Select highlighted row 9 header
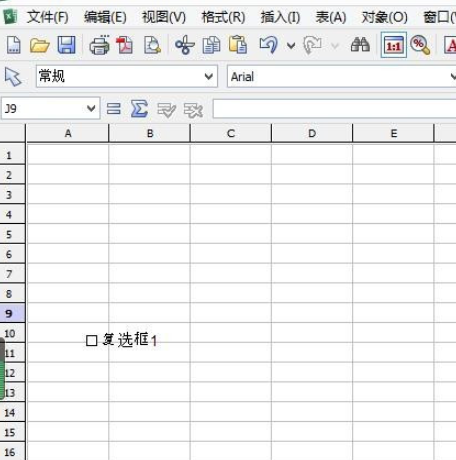This screenshot has width=456, height=460. click(x=12, y=313)
